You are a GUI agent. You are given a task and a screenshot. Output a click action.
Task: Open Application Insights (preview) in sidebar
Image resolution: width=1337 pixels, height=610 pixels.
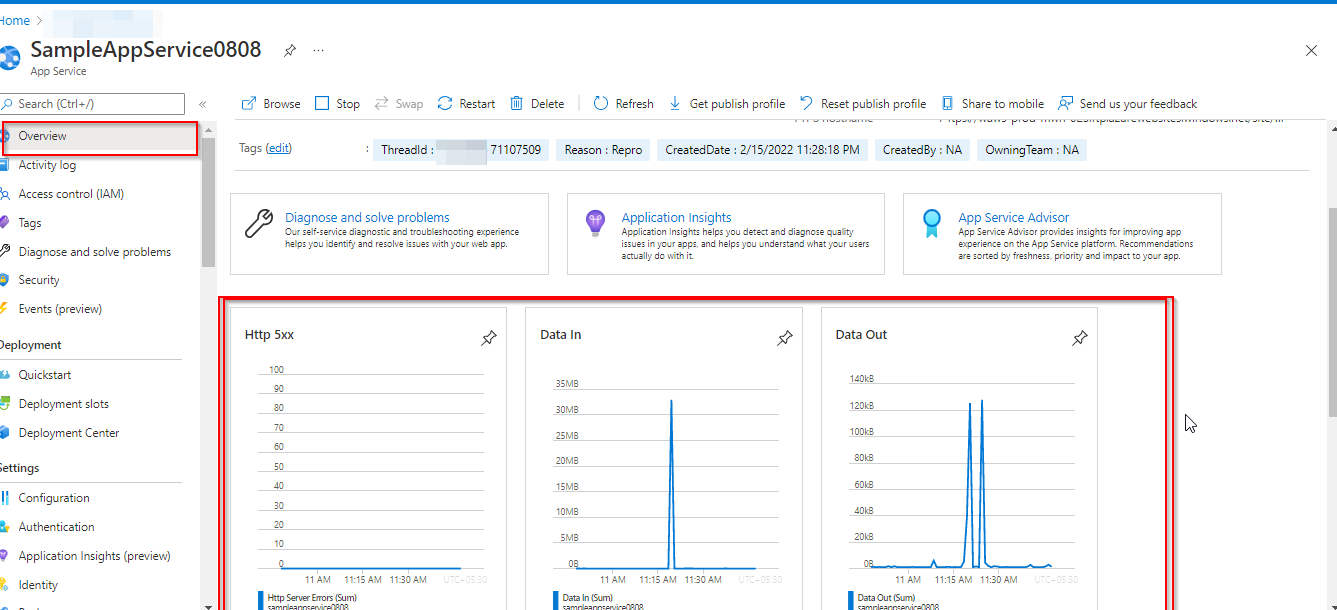coord(94,556)
